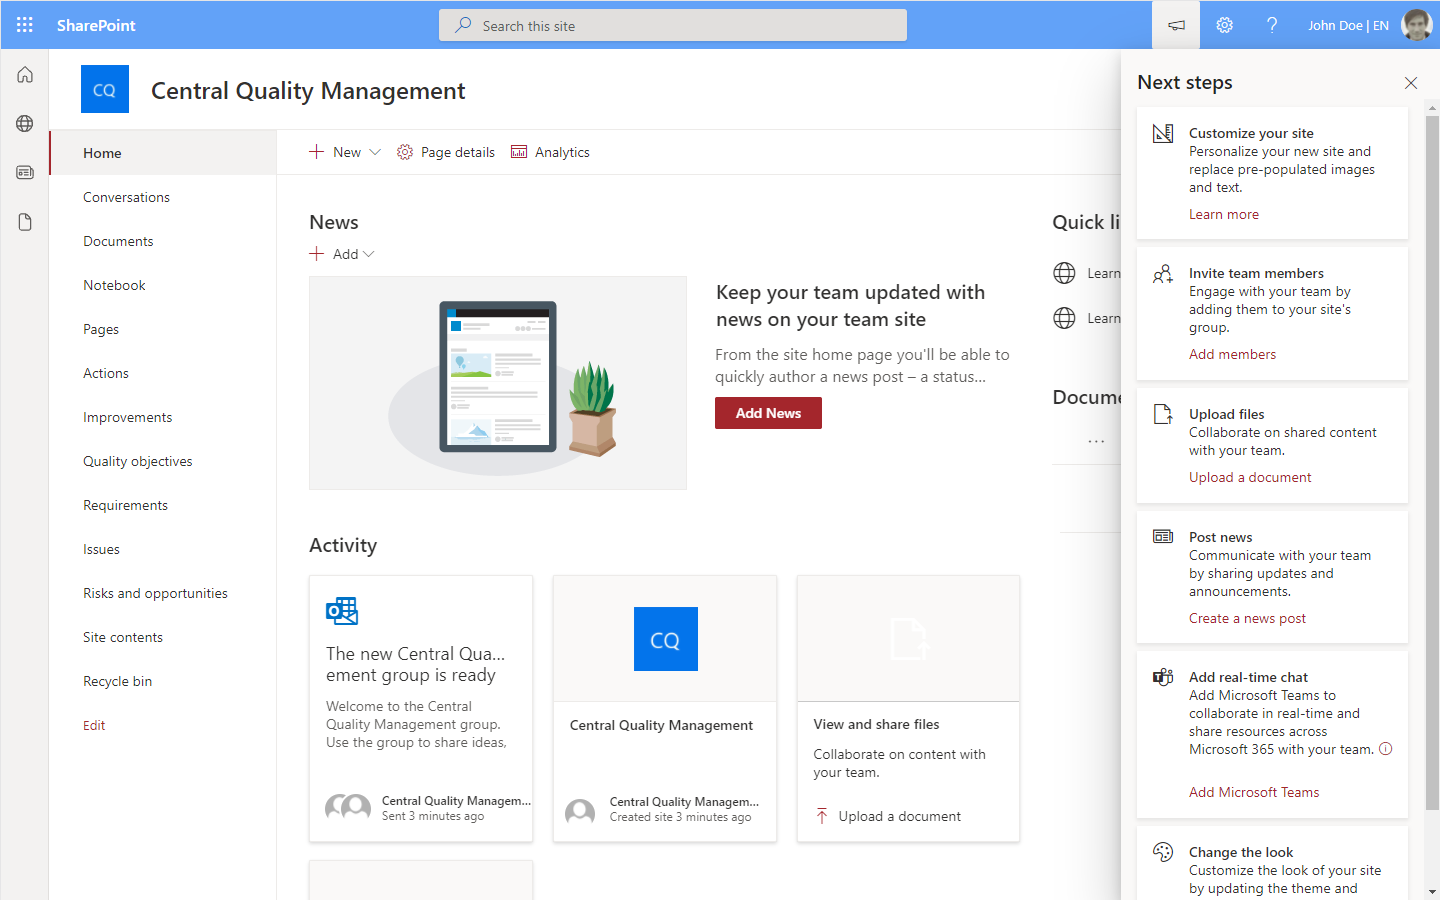Open the Help question mark icon

pos(1272,25)
